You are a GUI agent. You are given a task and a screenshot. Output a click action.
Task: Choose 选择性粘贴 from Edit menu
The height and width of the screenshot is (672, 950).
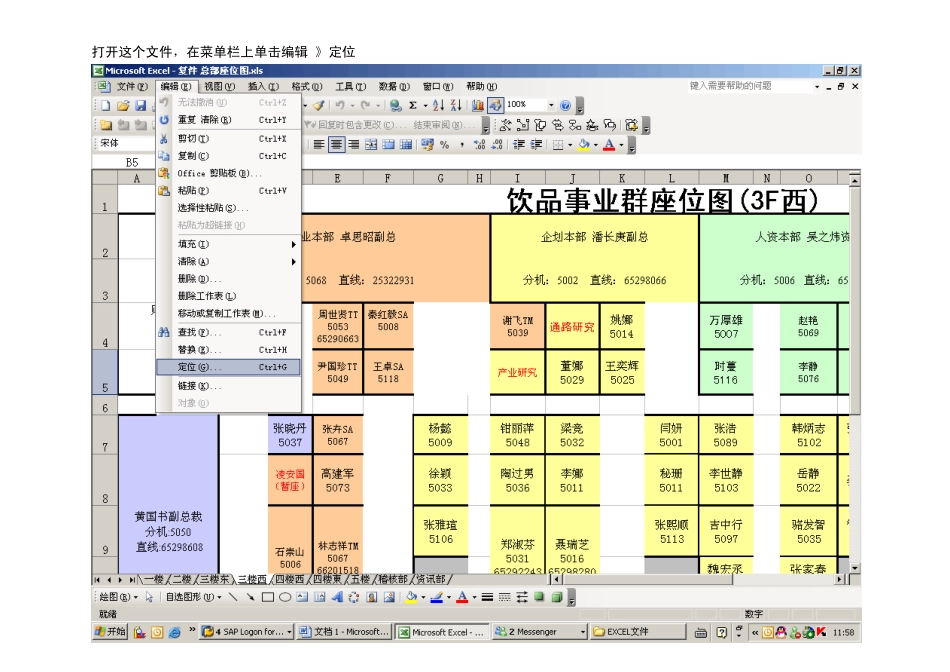(228, 208)
